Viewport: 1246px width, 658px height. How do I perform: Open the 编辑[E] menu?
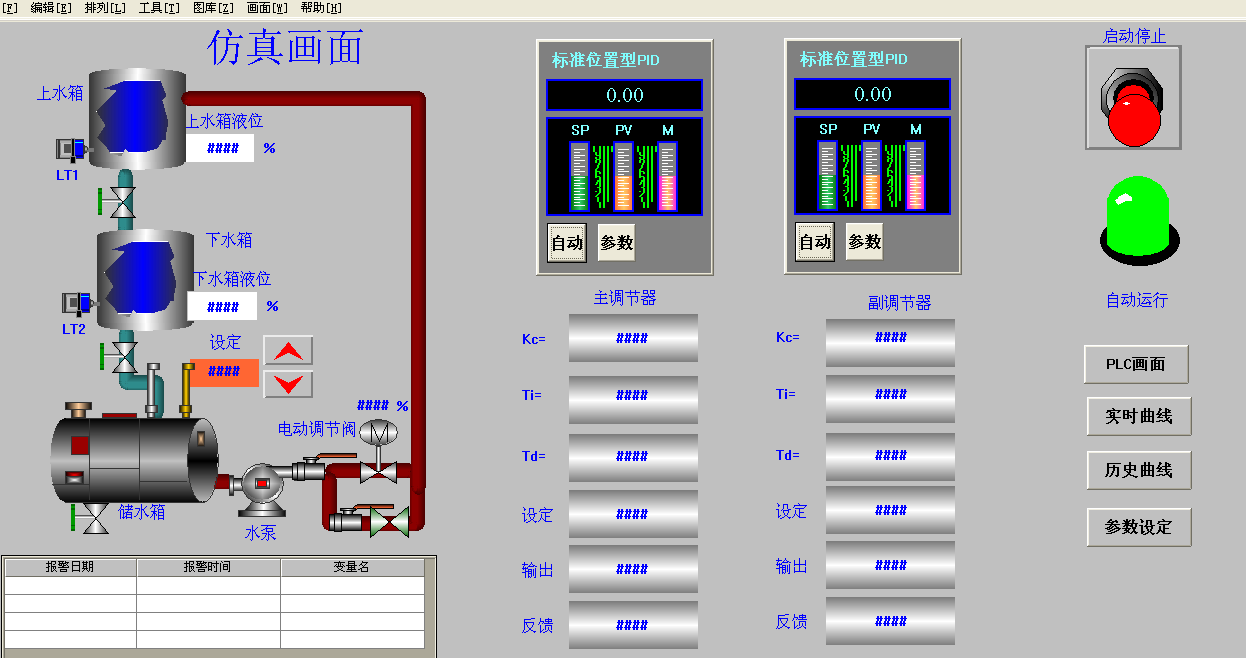pyautogui.click(x=51, y=7)
